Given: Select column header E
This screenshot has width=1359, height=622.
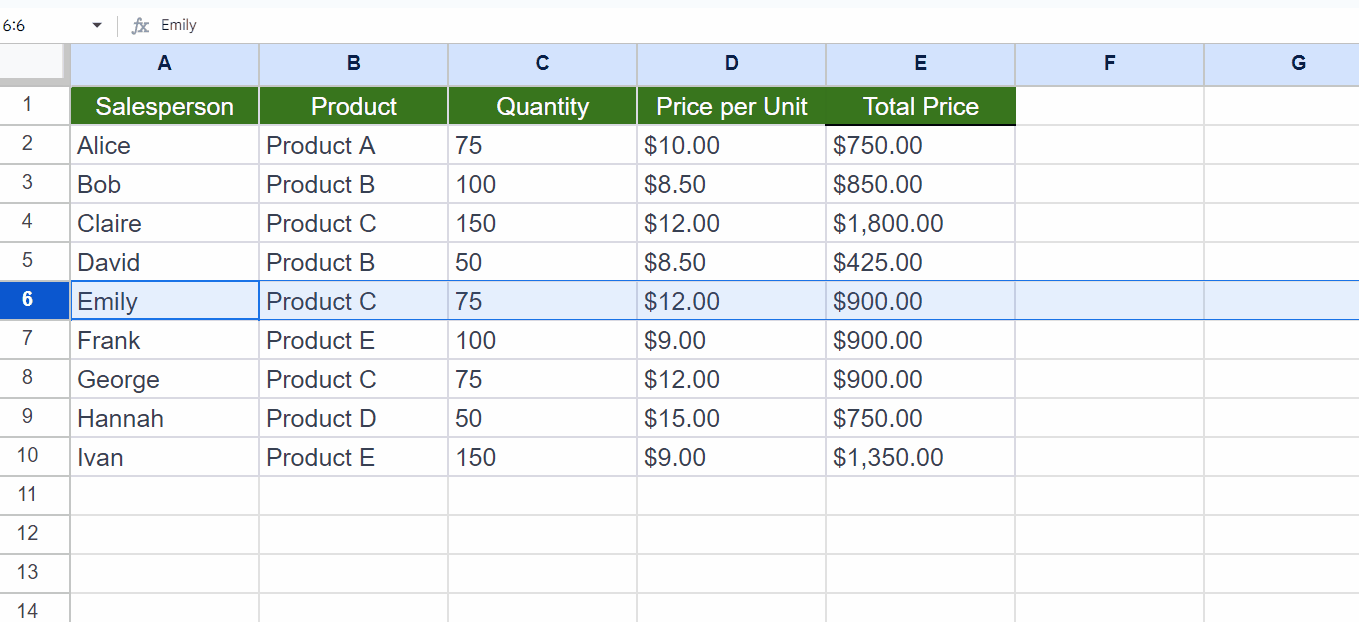Looking at the screenshot, I should [919, 63].
